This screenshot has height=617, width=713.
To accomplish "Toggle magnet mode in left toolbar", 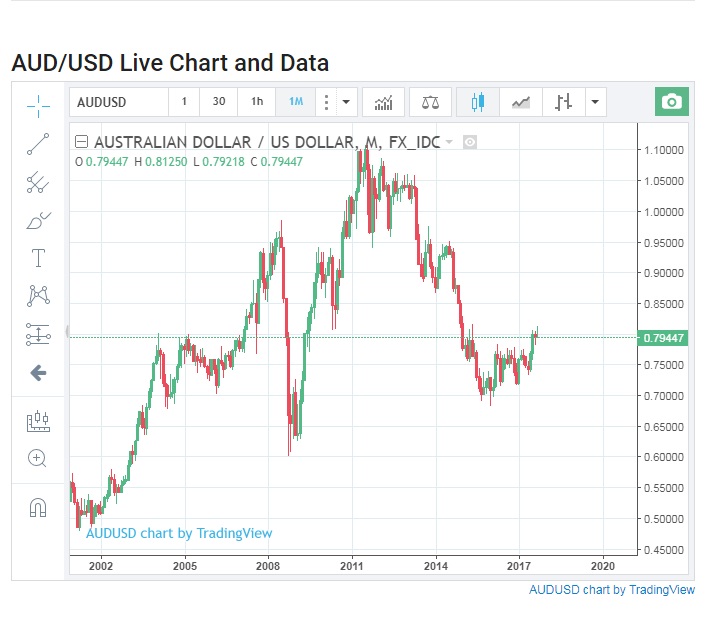I will coord(38,508).
